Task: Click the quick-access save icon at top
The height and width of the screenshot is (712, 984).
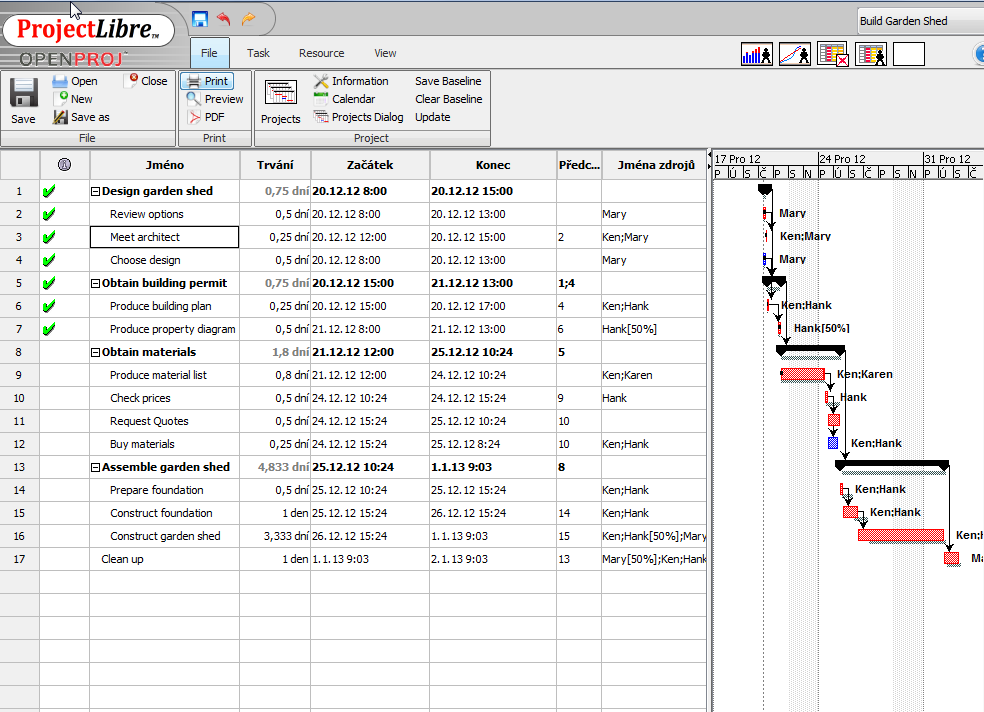Action: 200,19
